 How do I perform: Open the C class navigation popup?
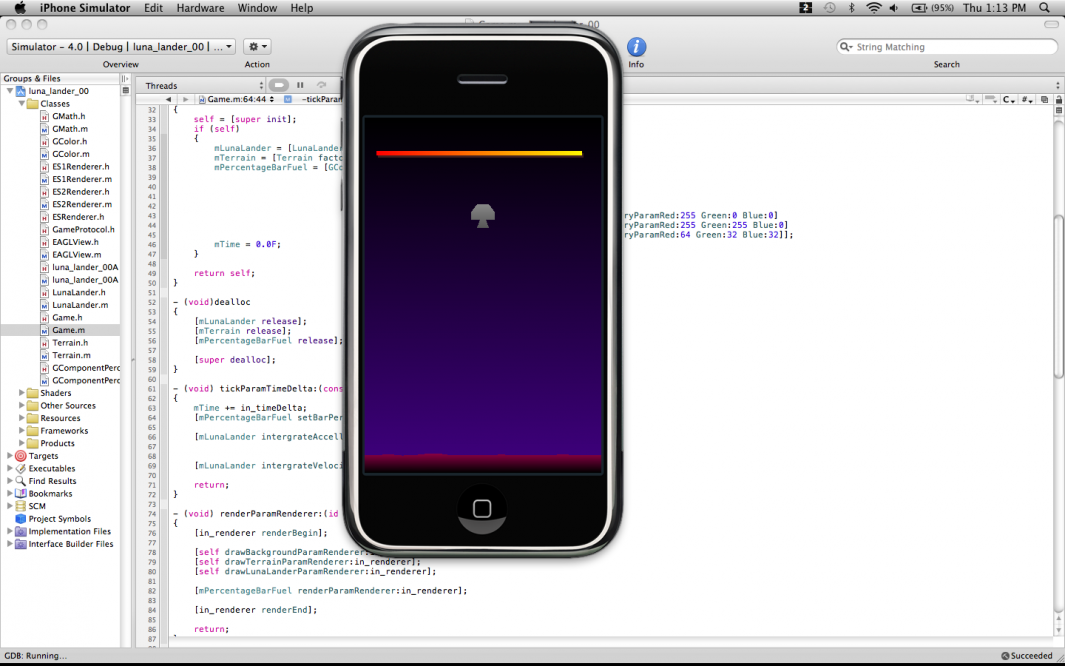(x=1009, y=100)
